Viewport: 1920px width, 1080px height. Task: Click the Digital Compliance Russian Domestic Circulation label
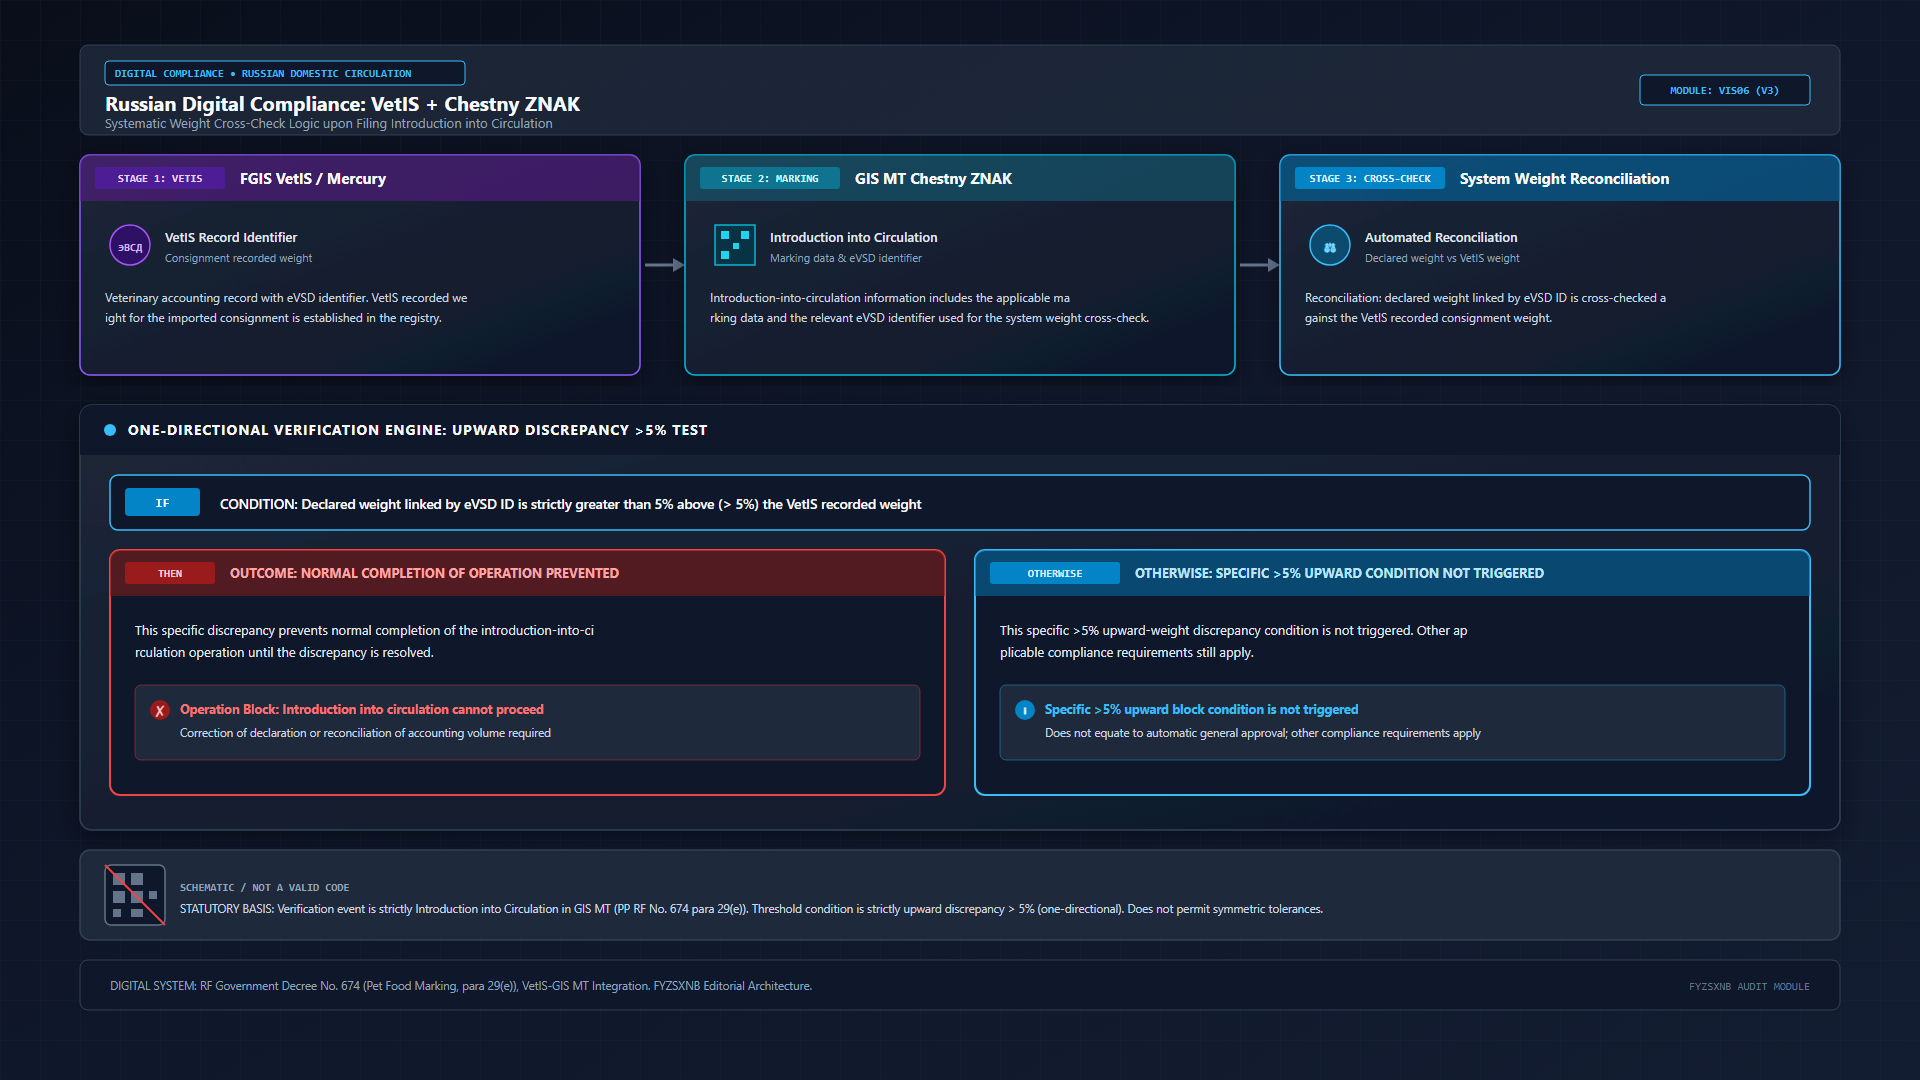tap(285, 74)
